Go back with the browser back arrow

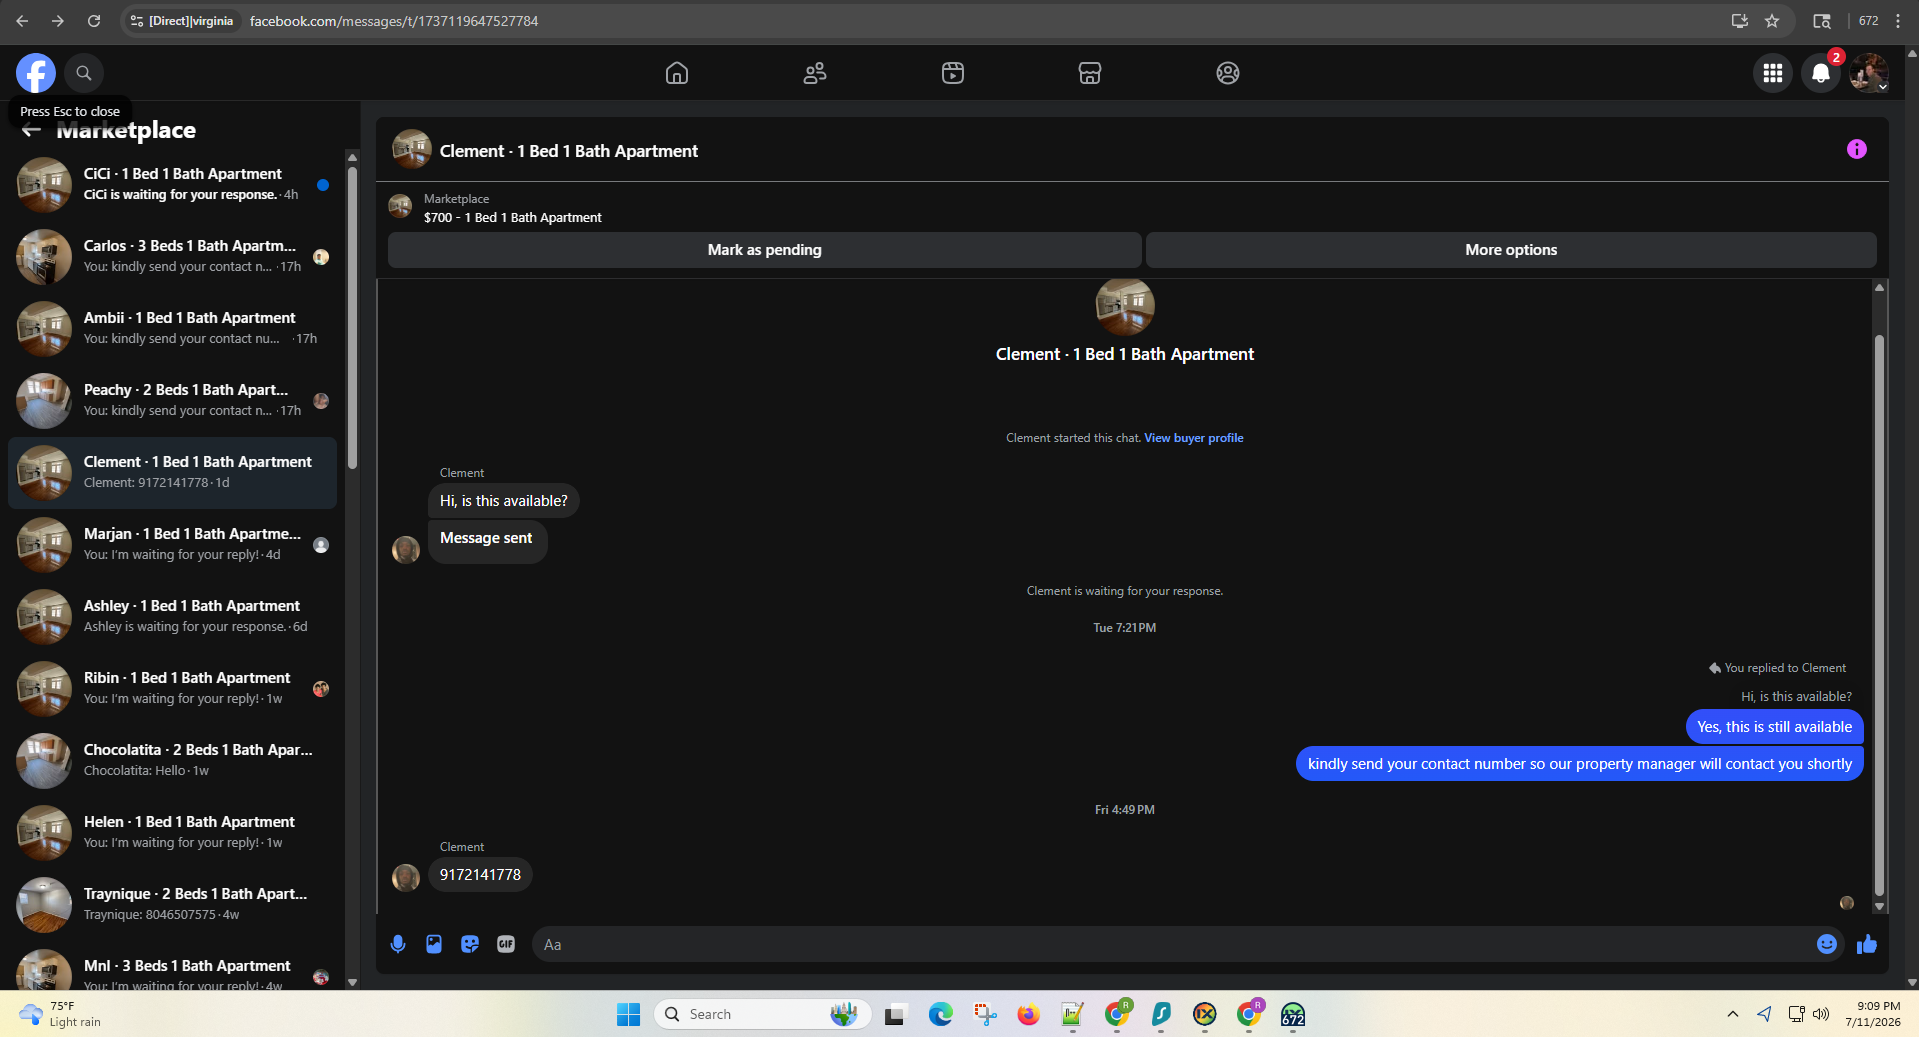(22, 21)
